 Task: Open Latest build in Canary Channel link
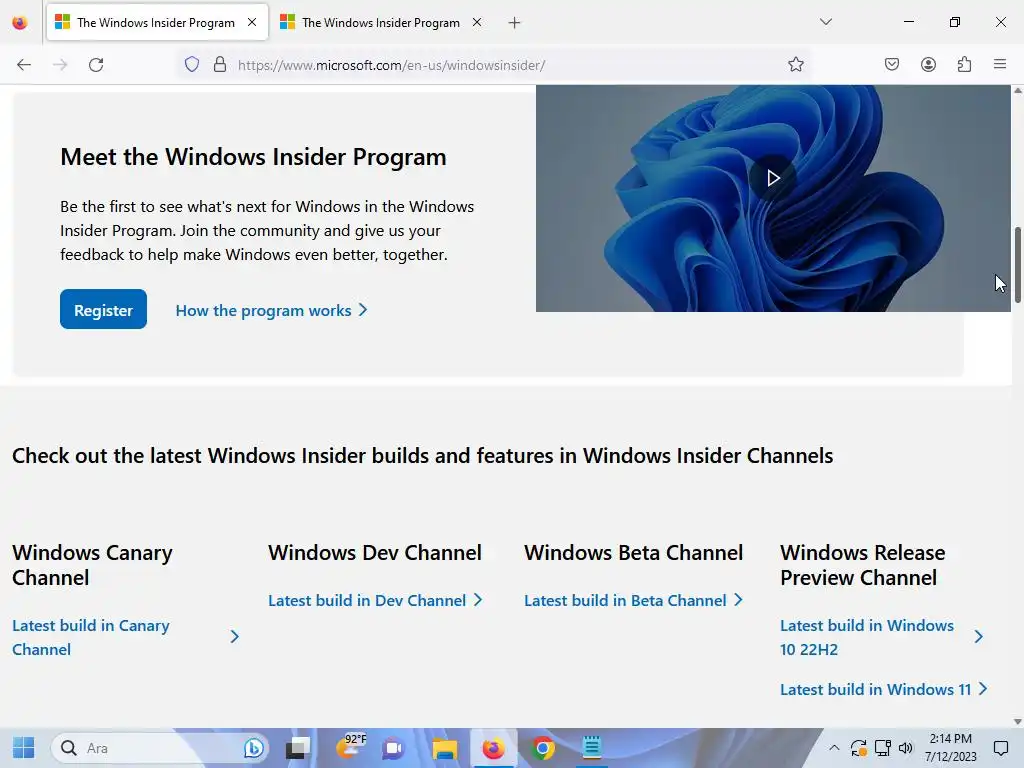pos(125,637)
